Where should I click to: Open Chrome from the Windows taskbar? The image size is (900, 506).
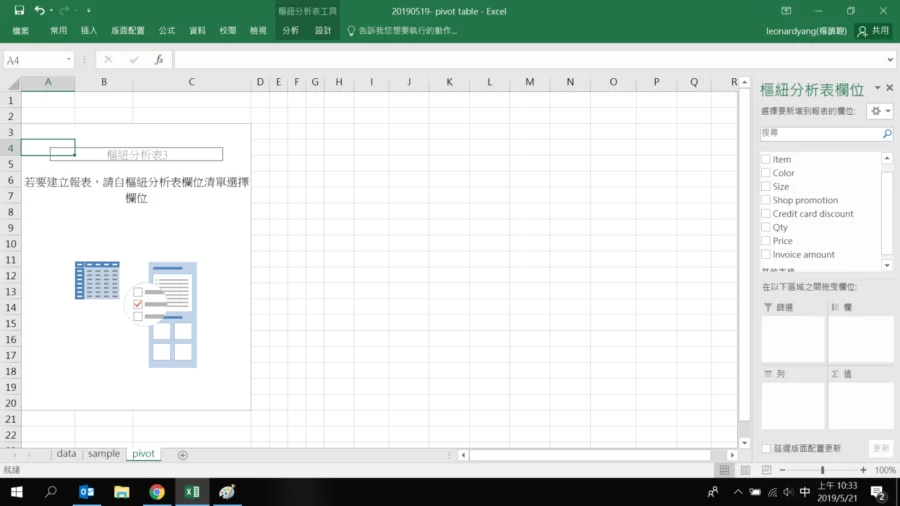pyautogui.click(x=156, y=492)
